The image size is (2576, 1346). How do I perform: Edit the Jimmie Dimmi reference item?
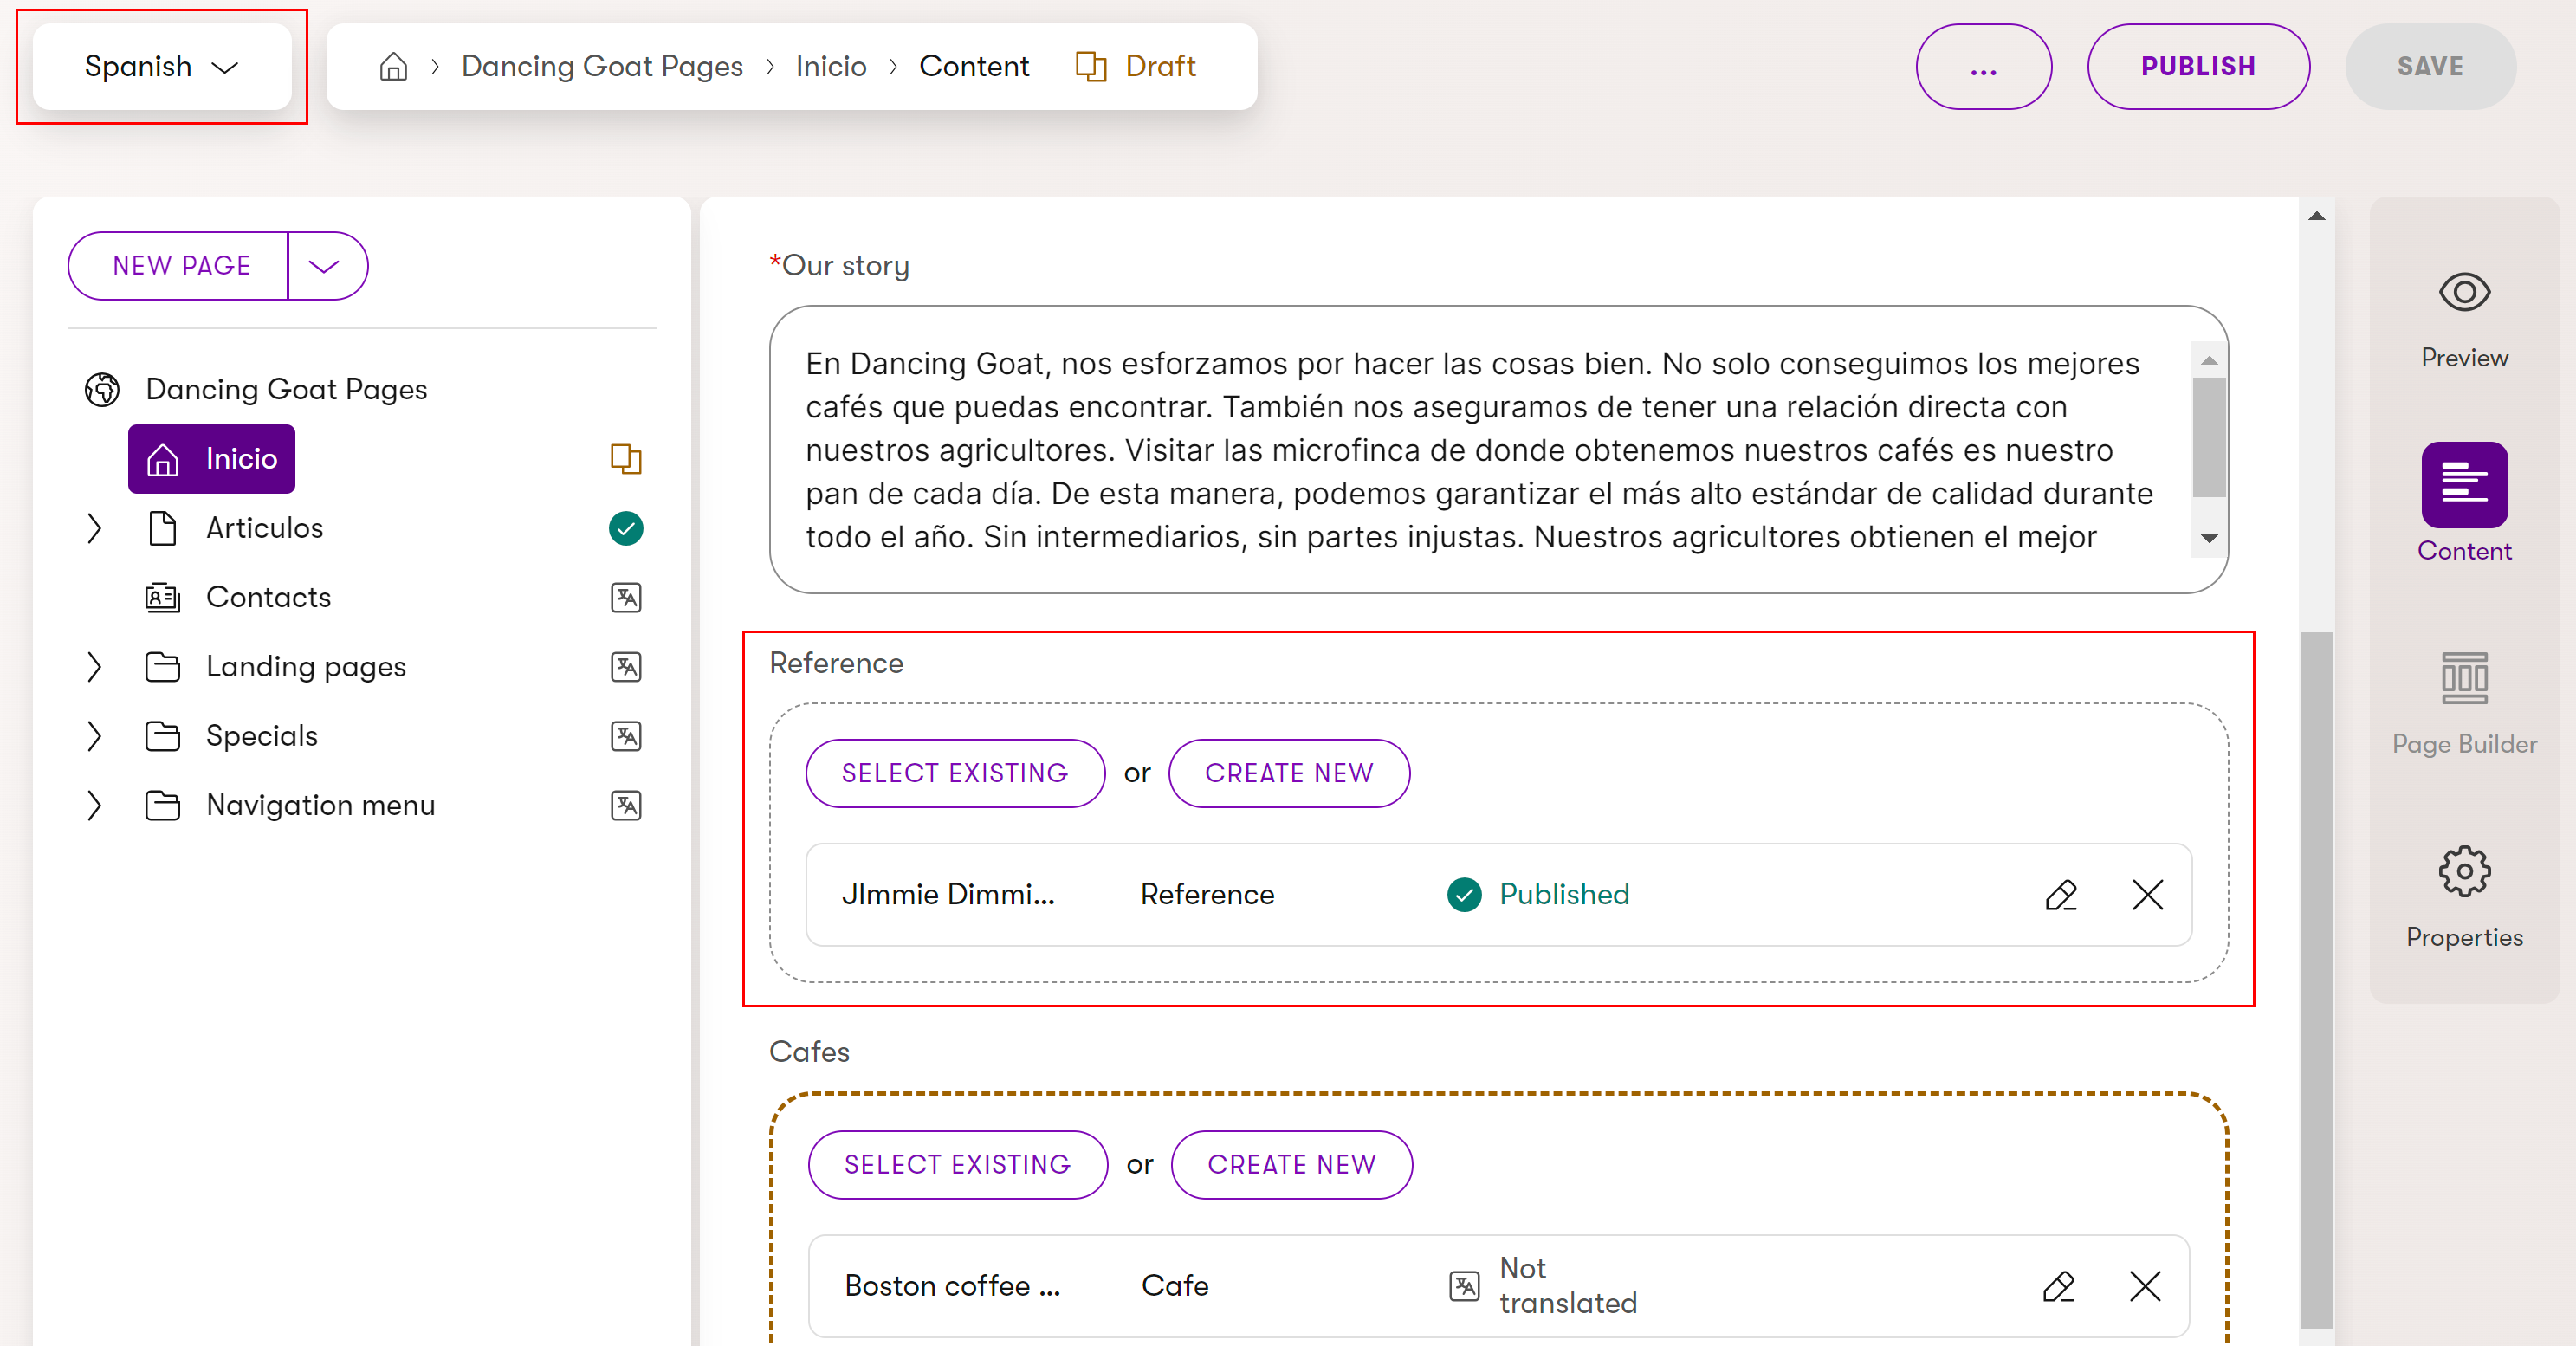pyautogui.click(x=2060, y=894)
